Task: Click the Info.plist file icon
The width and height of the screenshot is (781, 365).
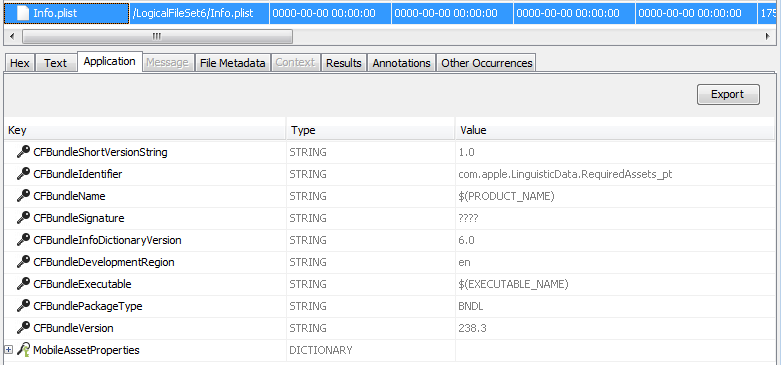Action: click(22, 13)
